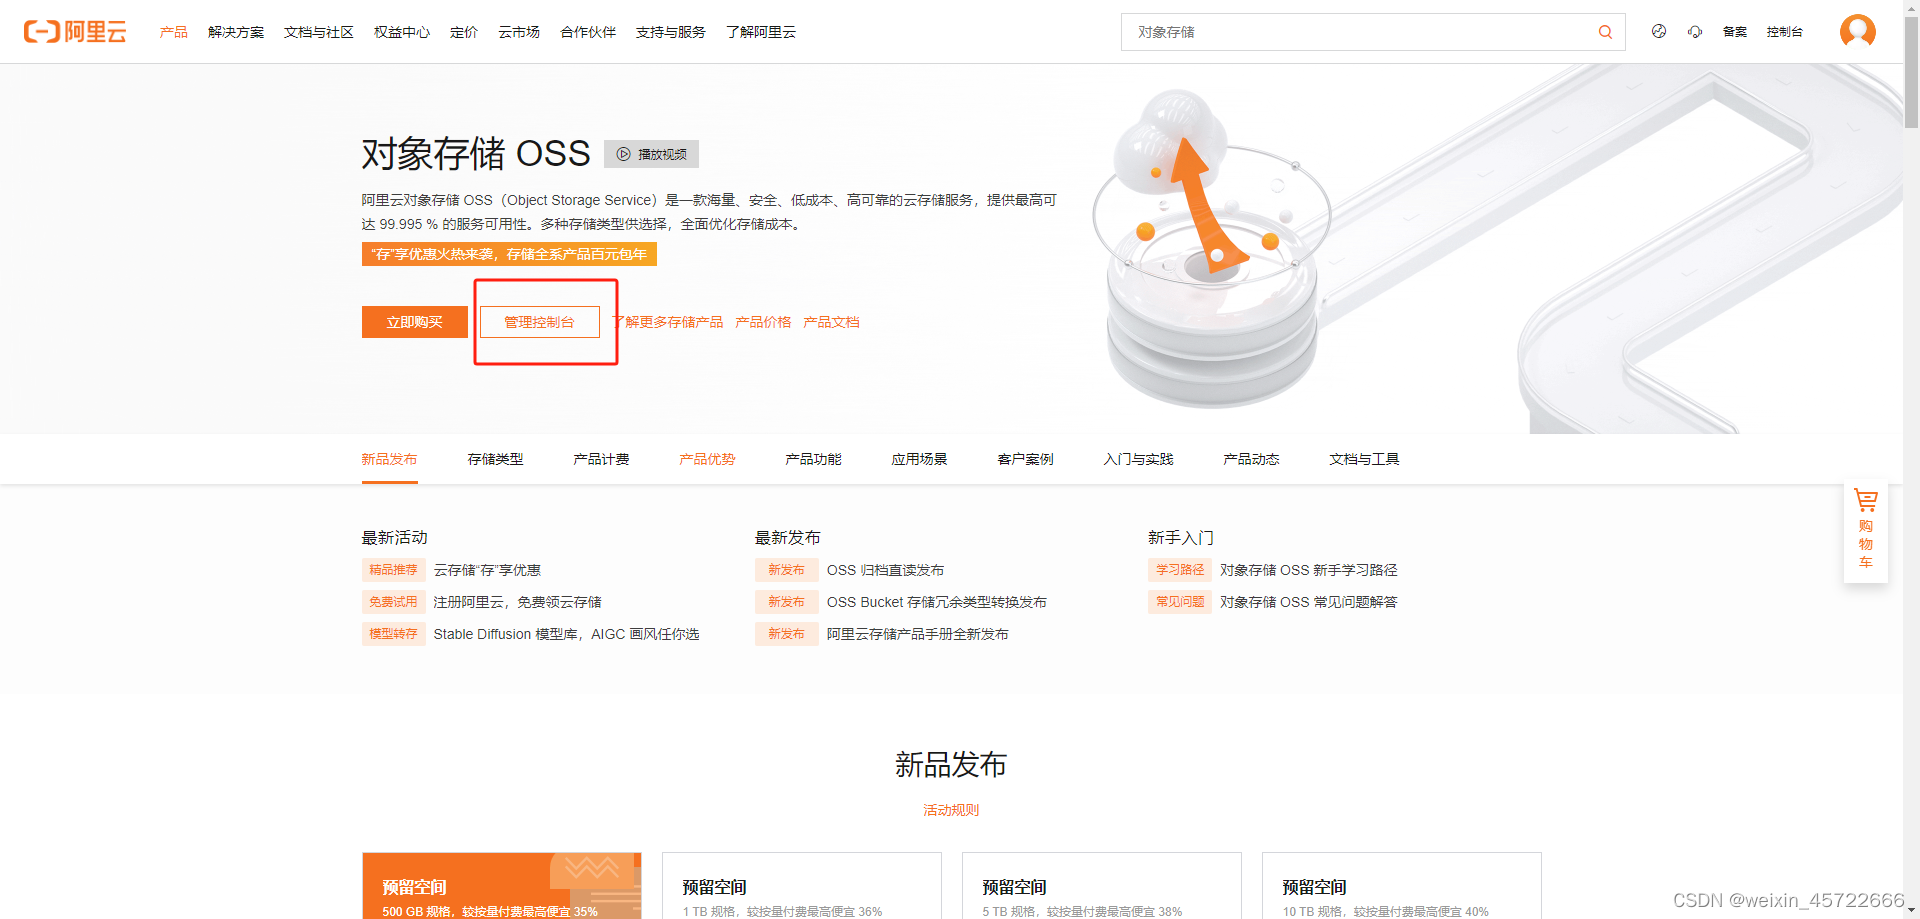
Task: Open the shopping cart sidebar
Action: (1865, 530)
